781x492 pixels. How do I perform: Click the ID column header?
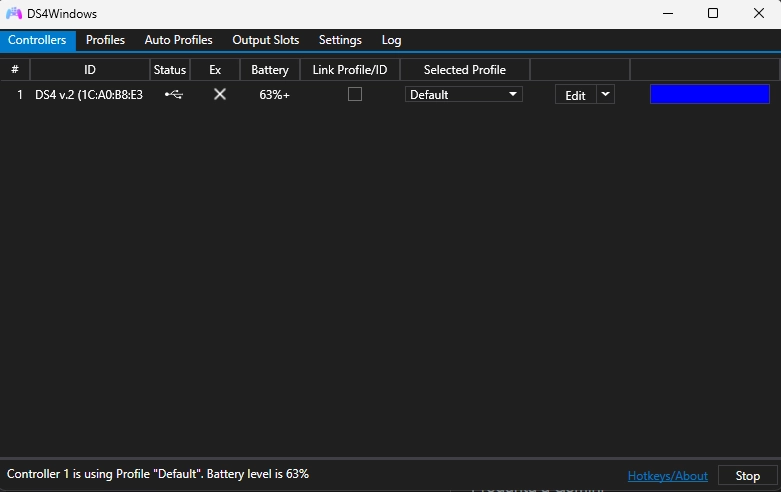pyautogui.click(x=90, y=70)
